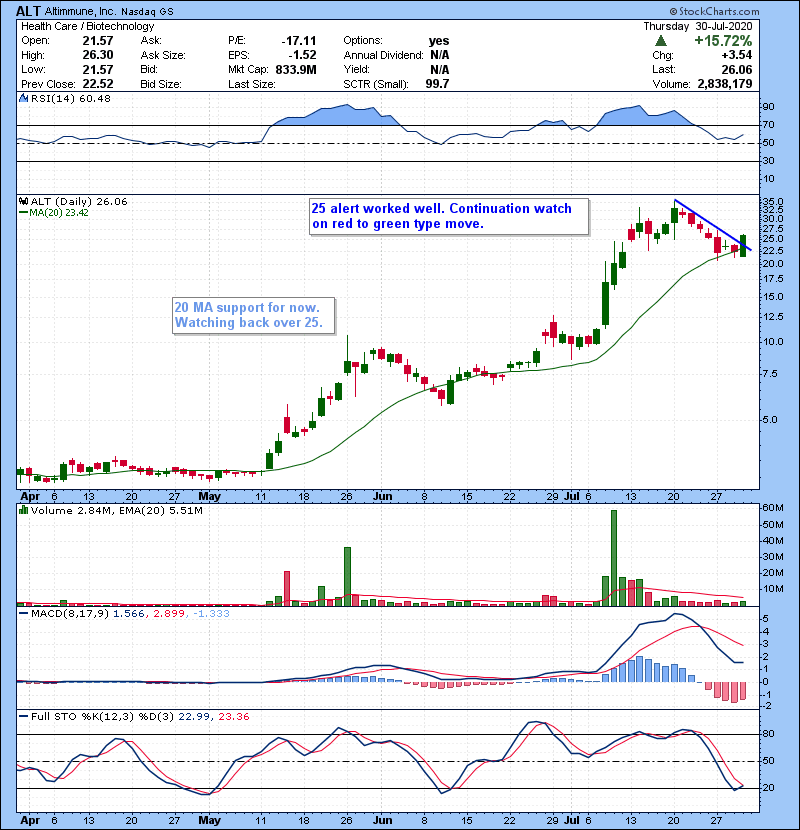Image resolution: width=800 pixels, height=830 pixels.
Task: Click the EPS value -1.52
Action: tap(302, 55)
